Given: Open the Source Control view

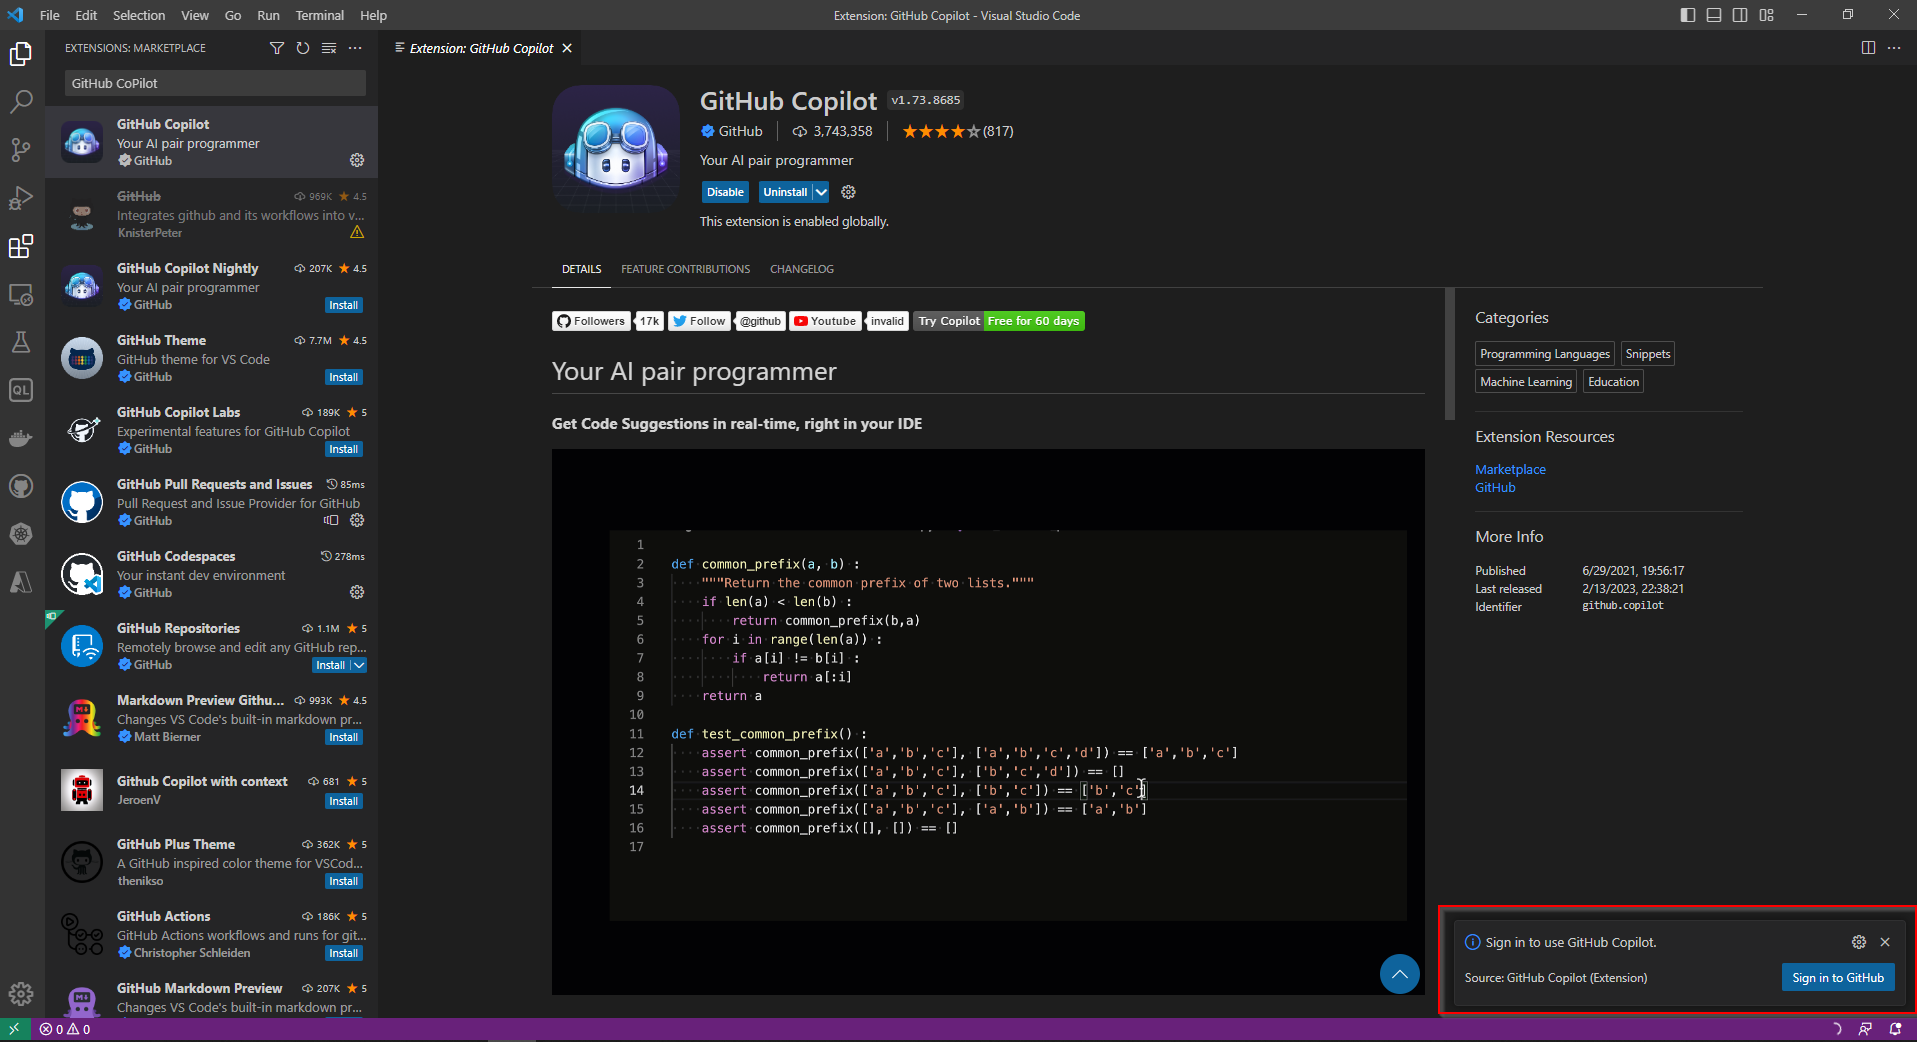Looking at the screenshot, I should click(21, 150).
